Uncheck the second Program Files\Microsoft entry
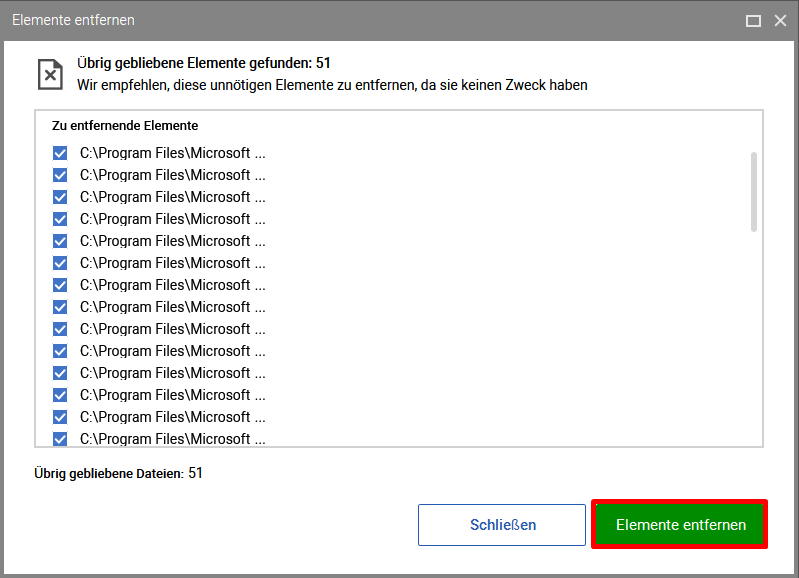 click(x=60, y=175)
